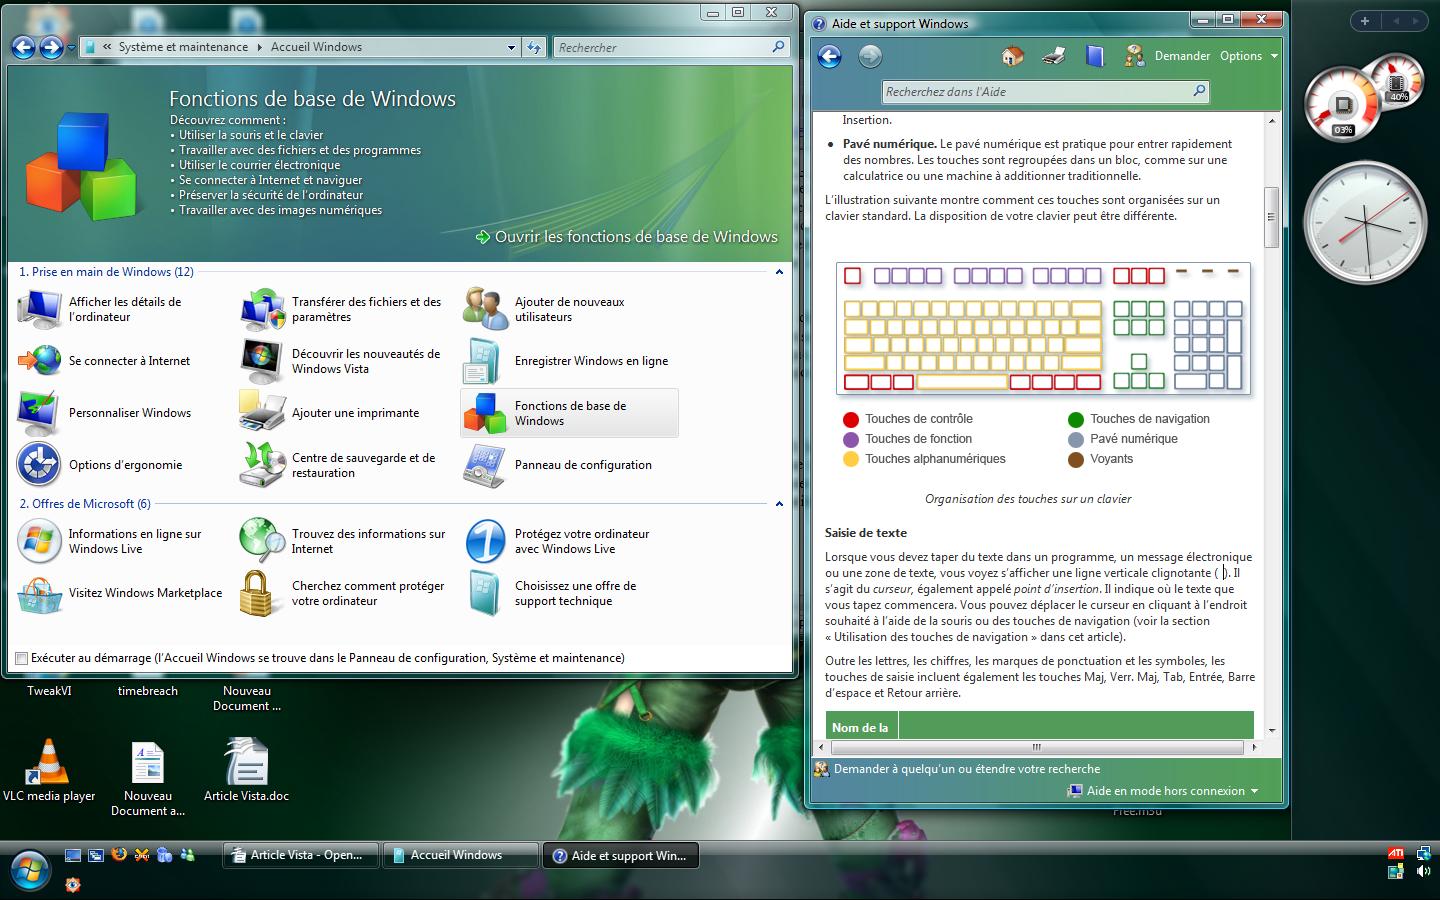Click the back arrow in Accueil Windows
This screenshot has height=900, width=1440.
(23, 47)
